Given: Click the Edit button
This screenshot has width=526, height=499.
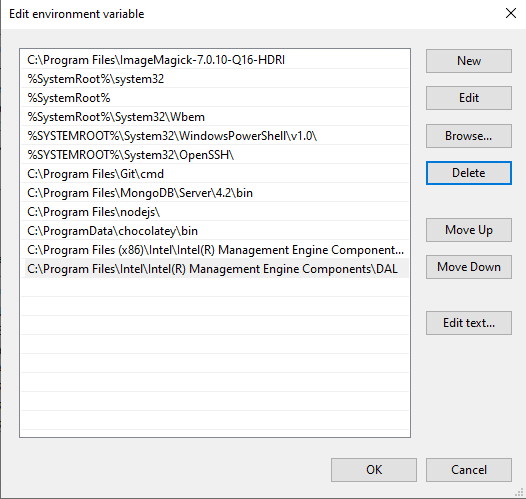Looking at the screenshot, I should tap(469, 98).
